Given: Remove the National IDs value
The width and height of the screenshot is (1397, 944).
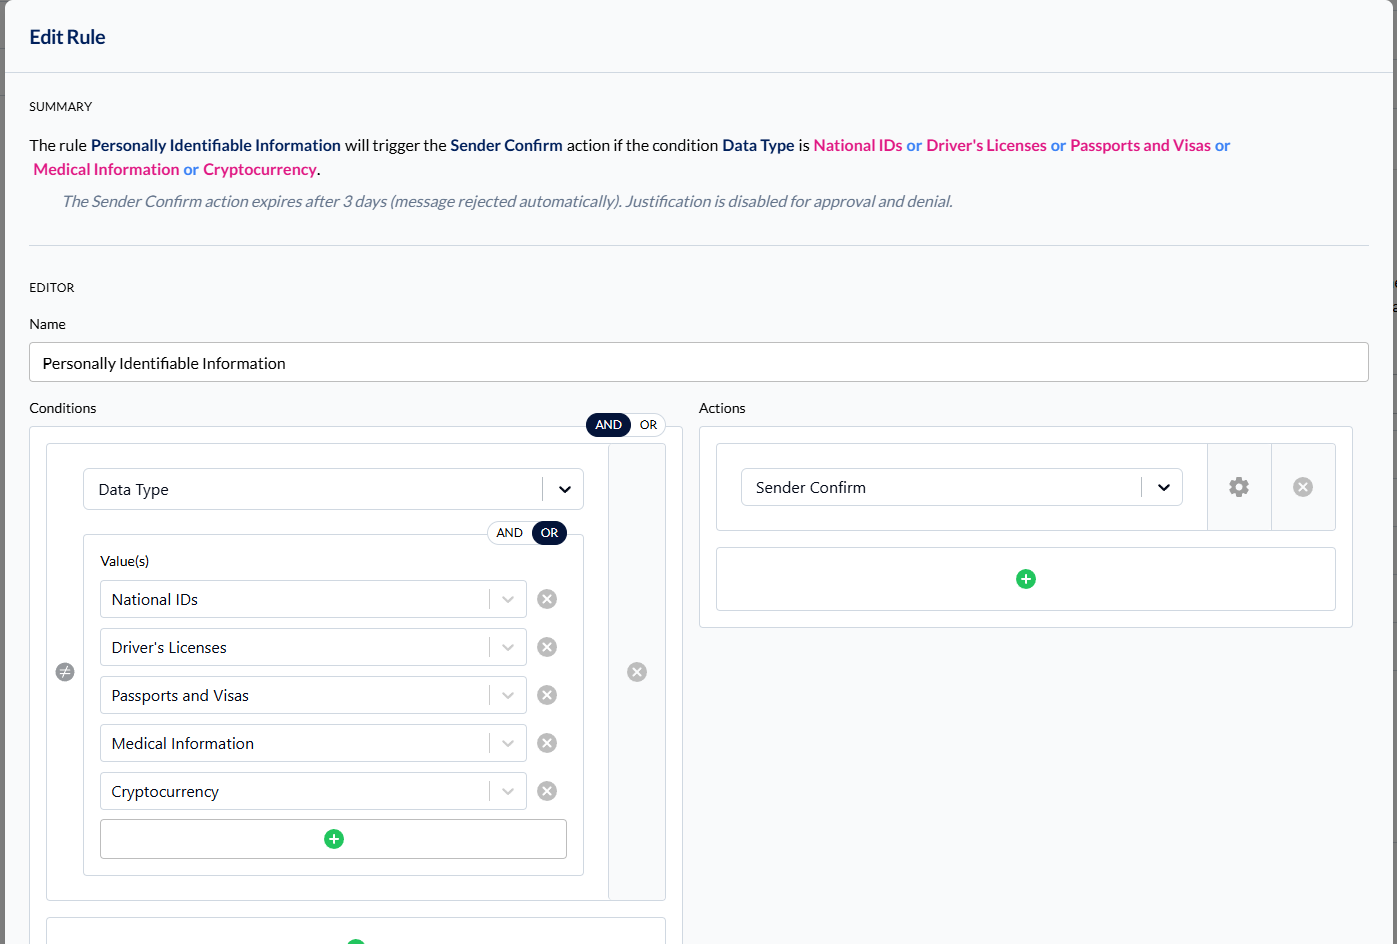Looking at the screenshot, I should click(x=547, y=599).
